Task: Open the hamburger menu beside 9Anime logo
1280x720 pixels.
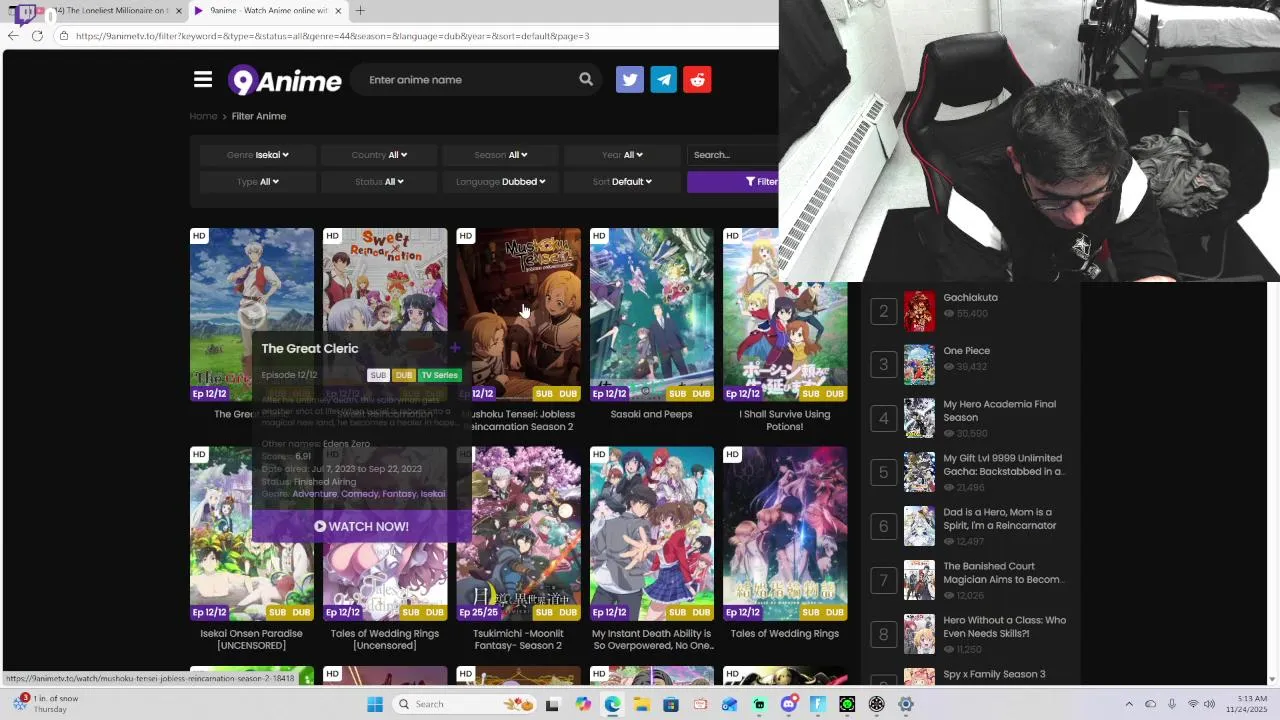Action: pos(203,80)
